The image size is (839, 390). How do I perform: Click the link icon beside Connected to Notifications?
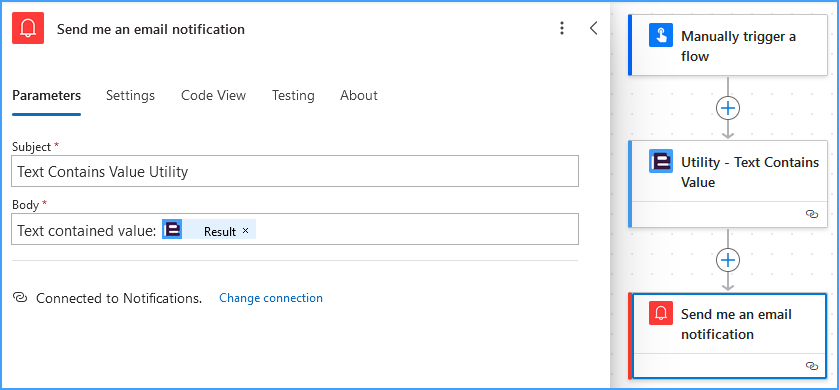click(20, 298)
